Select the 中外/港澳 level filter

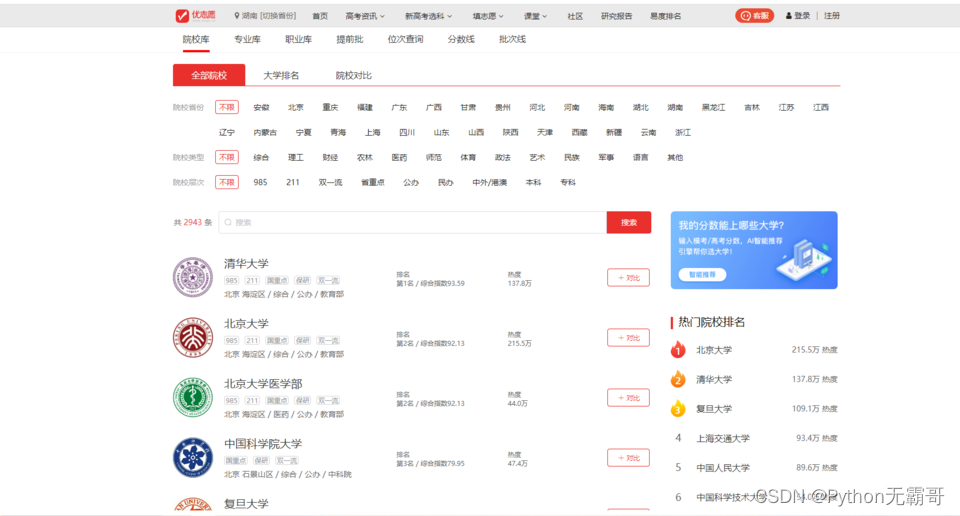click(x=490, y=182)
